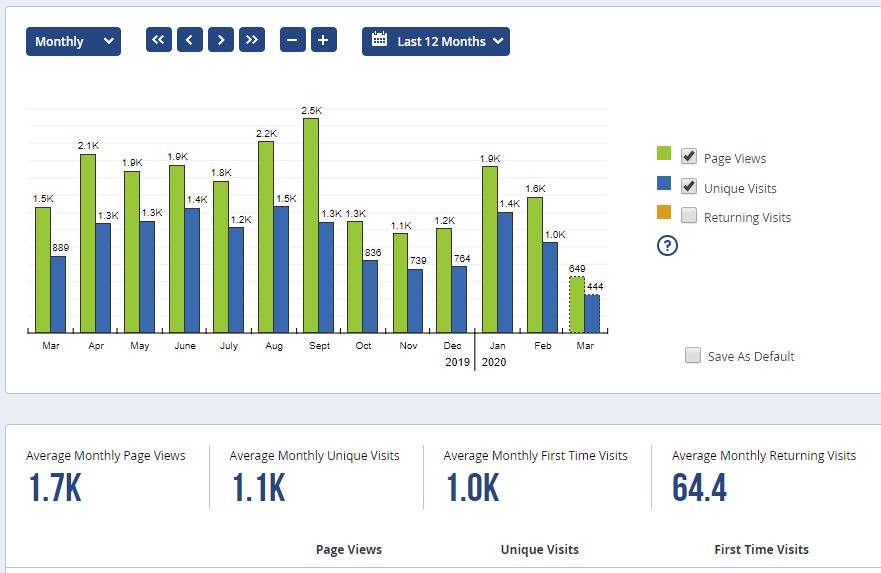Jump to latest period with double-right arrow
Image resolution: width=881 pixels, height=573 pixels.
pyautogui.click(x=252, y=40)
